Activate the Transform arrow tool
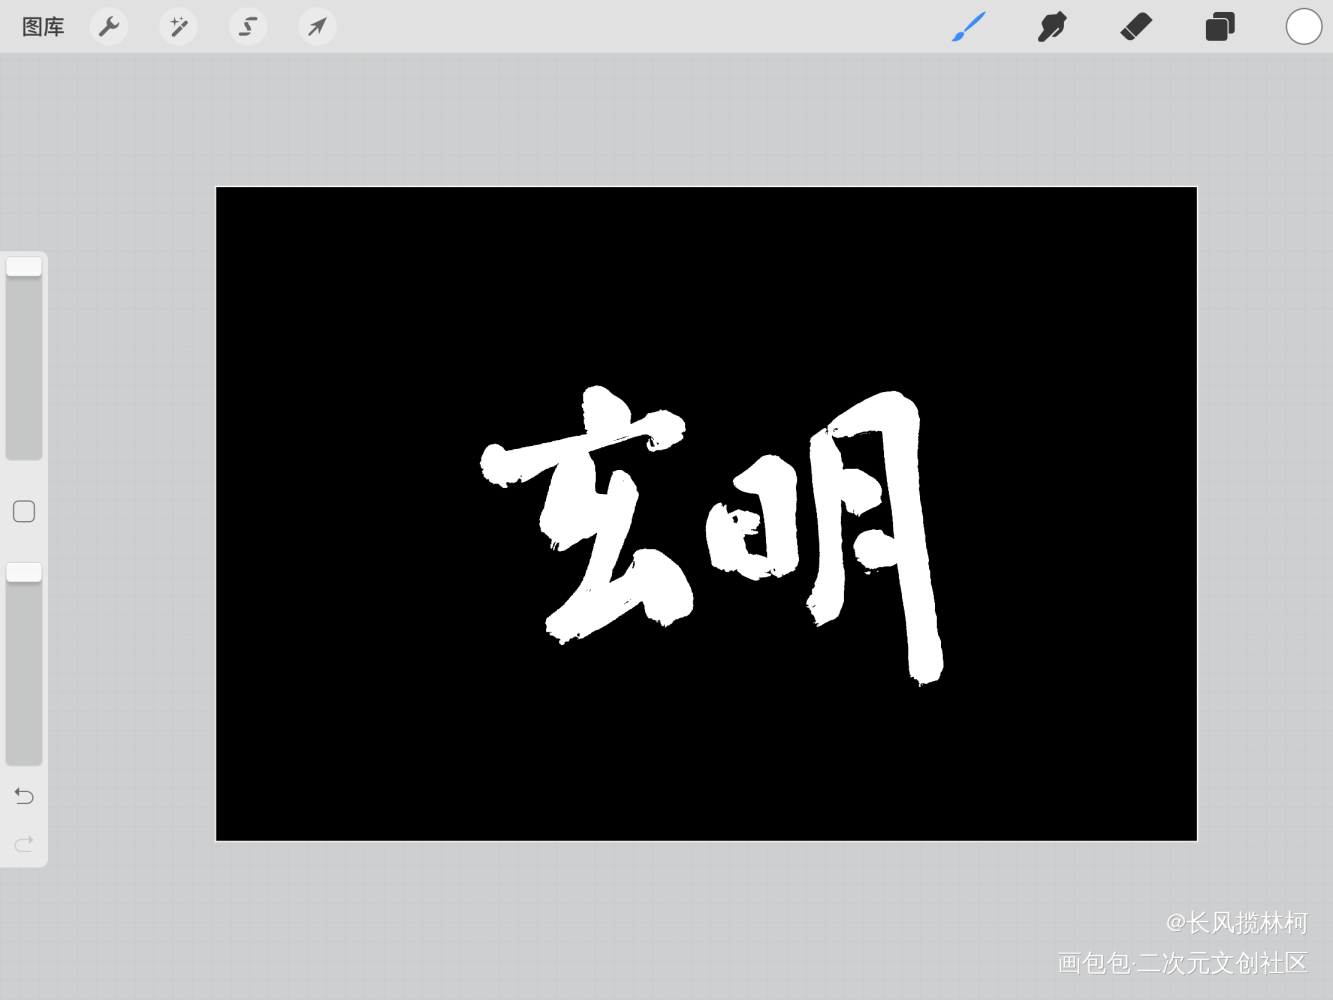The width and height of the screenshot is (1333, 1000). 317,27
